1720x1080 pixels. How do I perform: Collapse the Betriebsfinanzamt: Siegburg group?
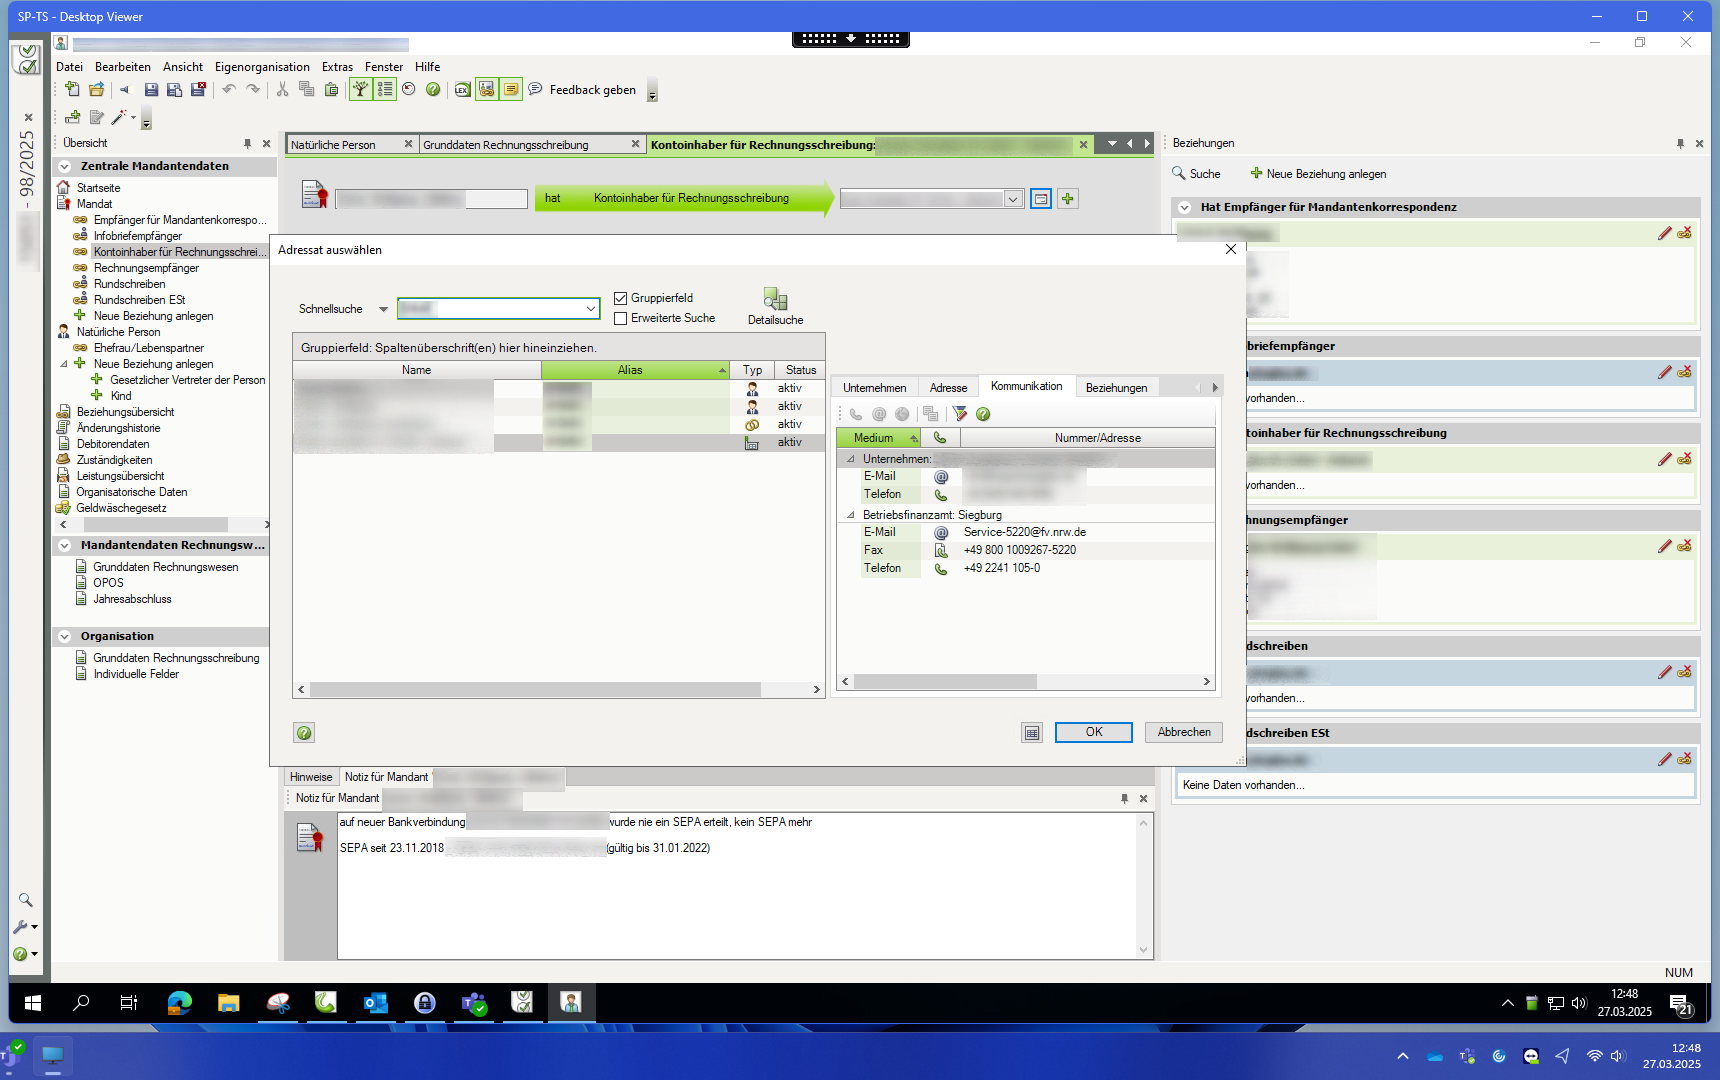pos(851,515)
